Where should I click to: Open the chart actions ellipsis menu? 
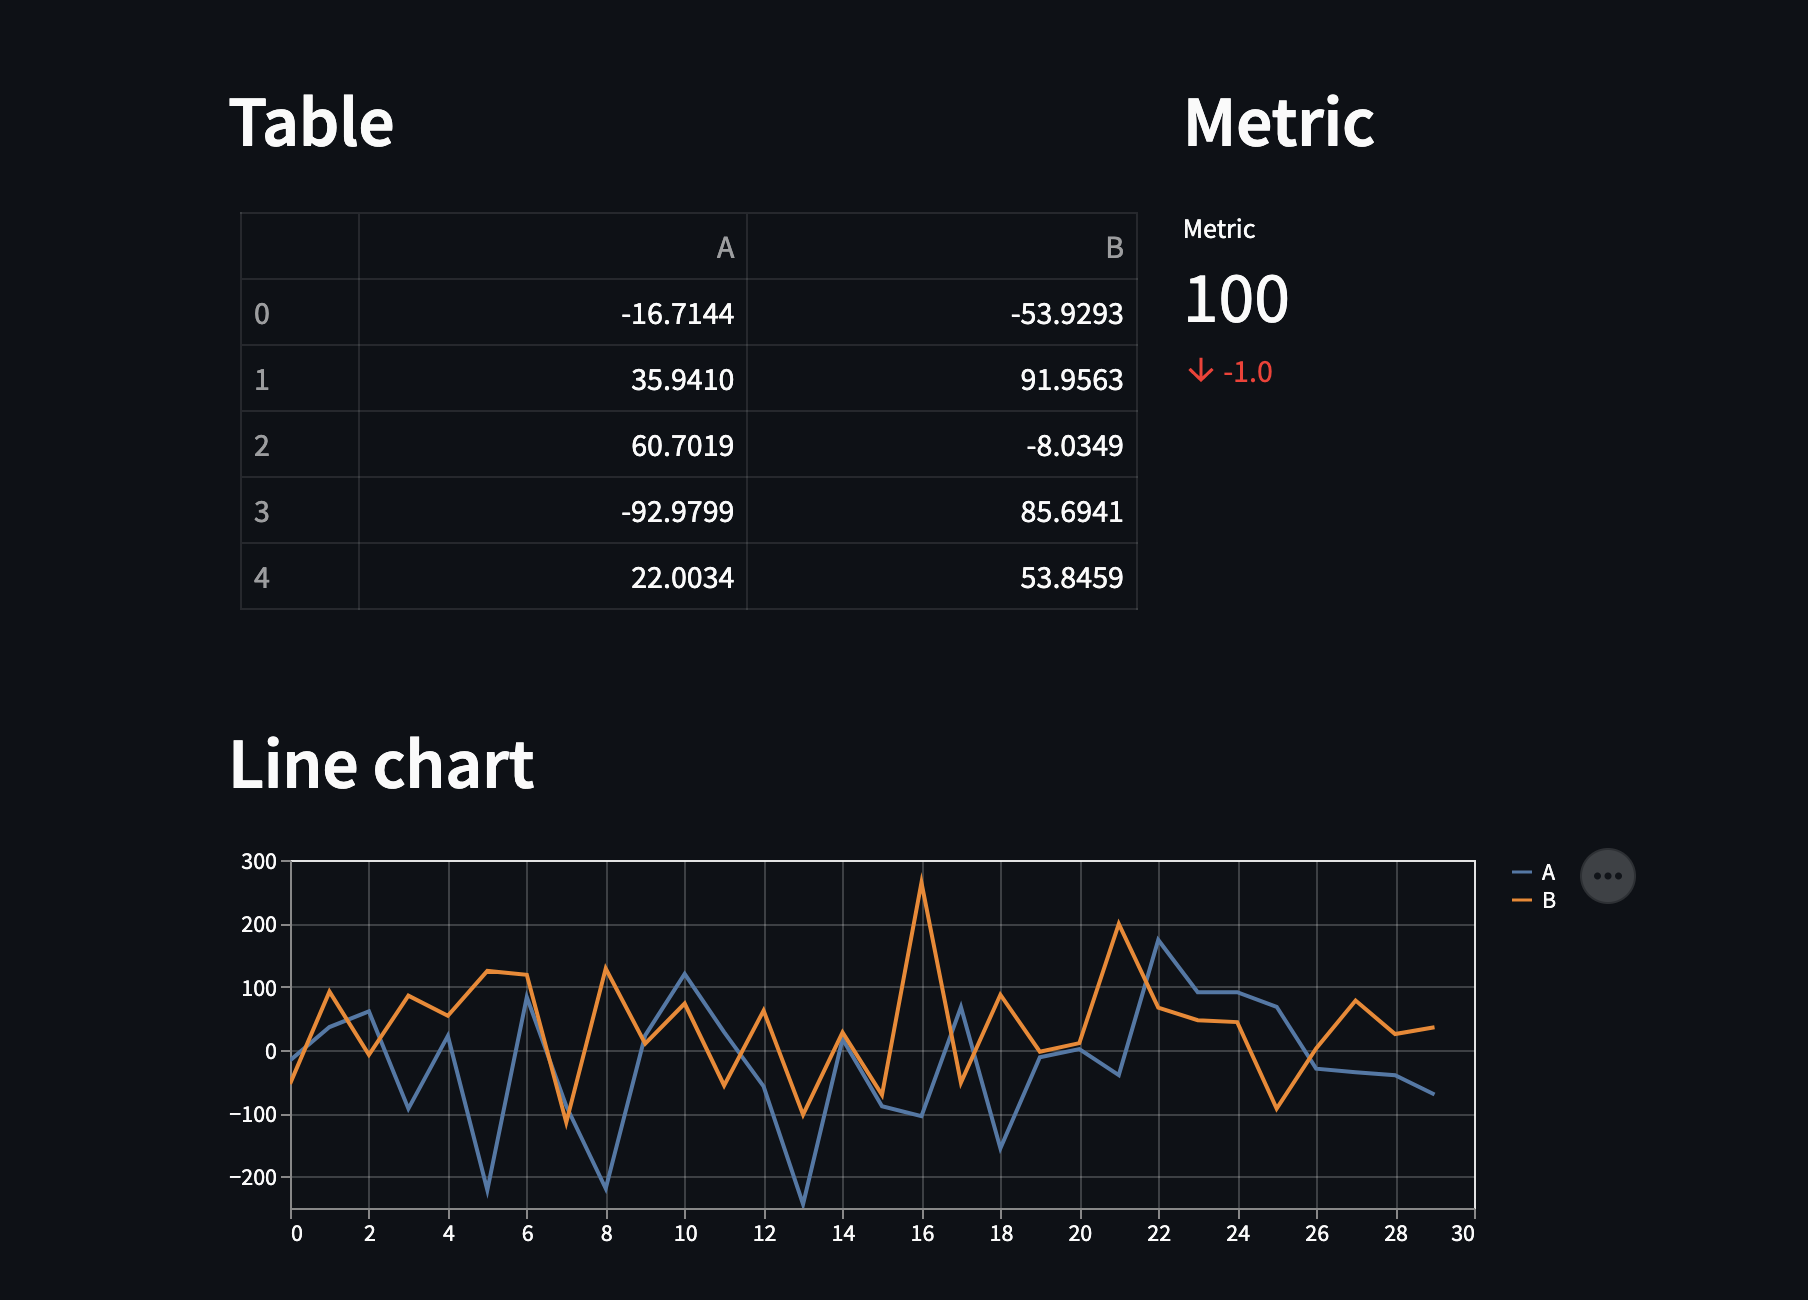pyautogui.click(x=1607, y=876)
